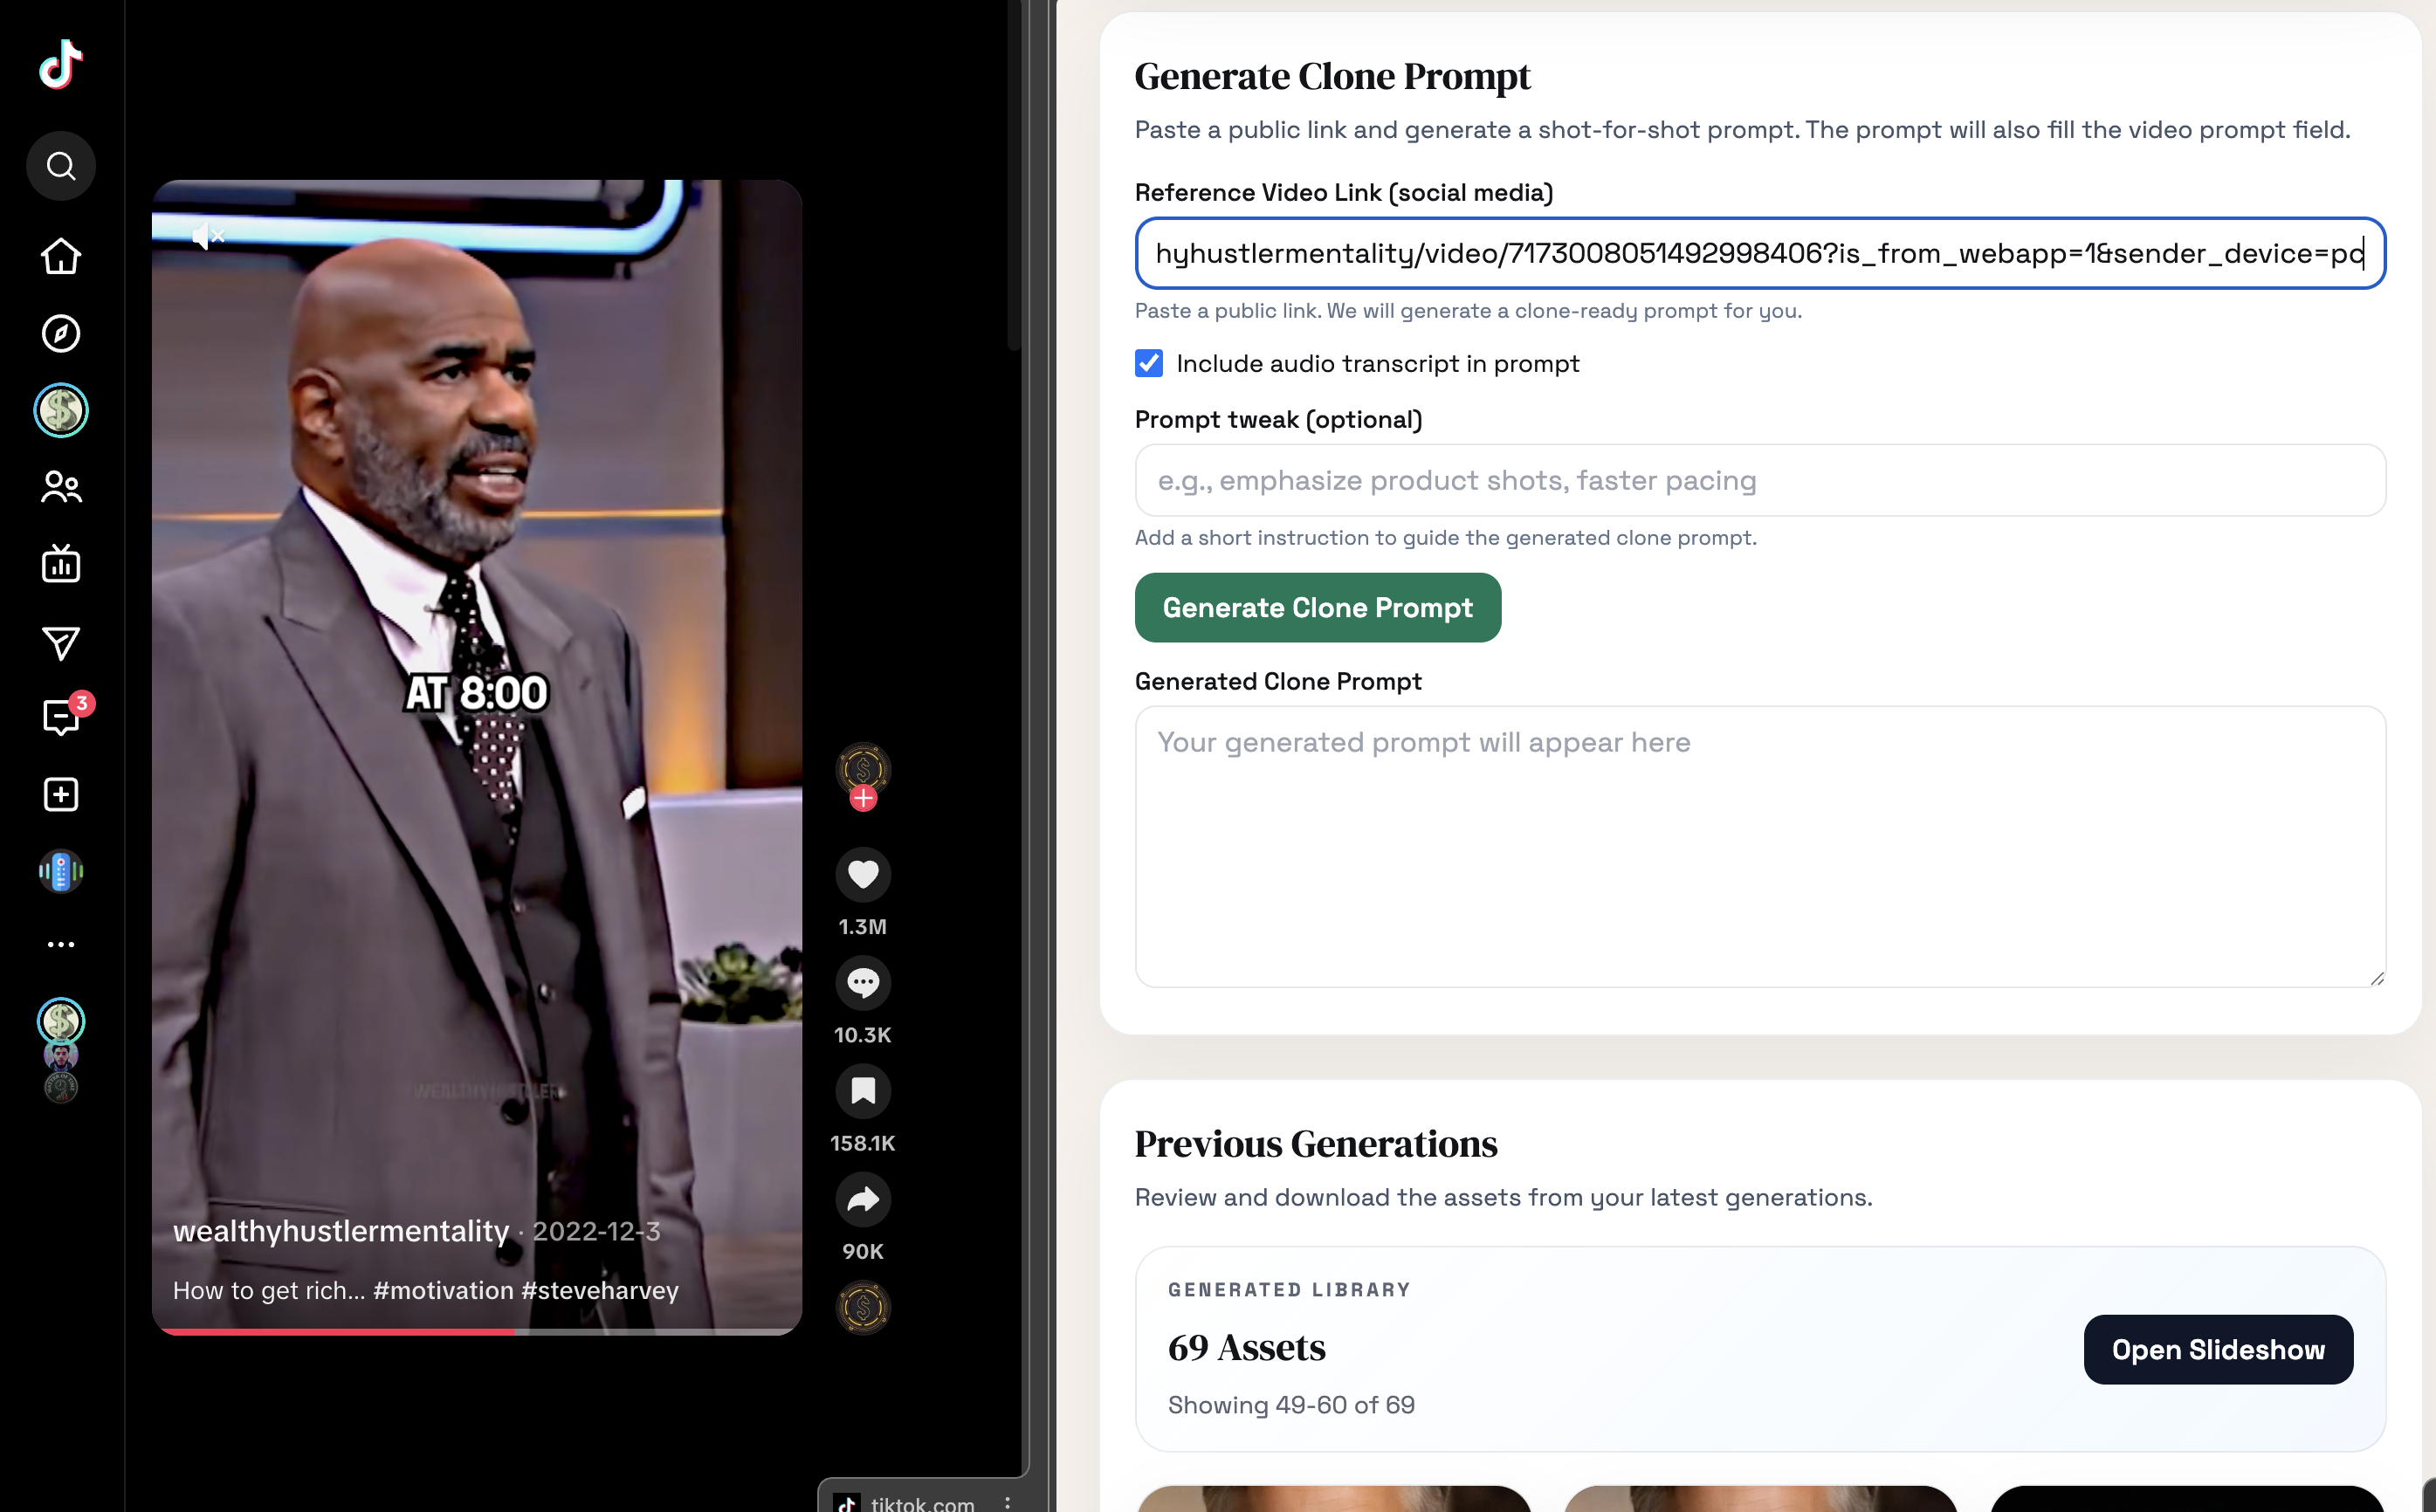Open the Explore page via compass icon

[x=61, y=334]
